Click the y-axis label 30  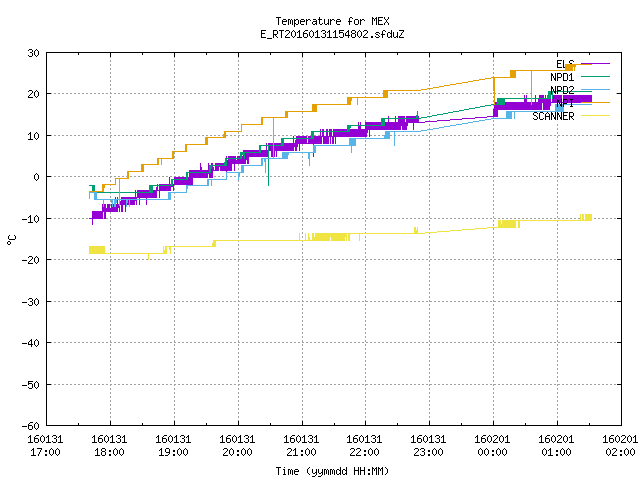point(33,53)
